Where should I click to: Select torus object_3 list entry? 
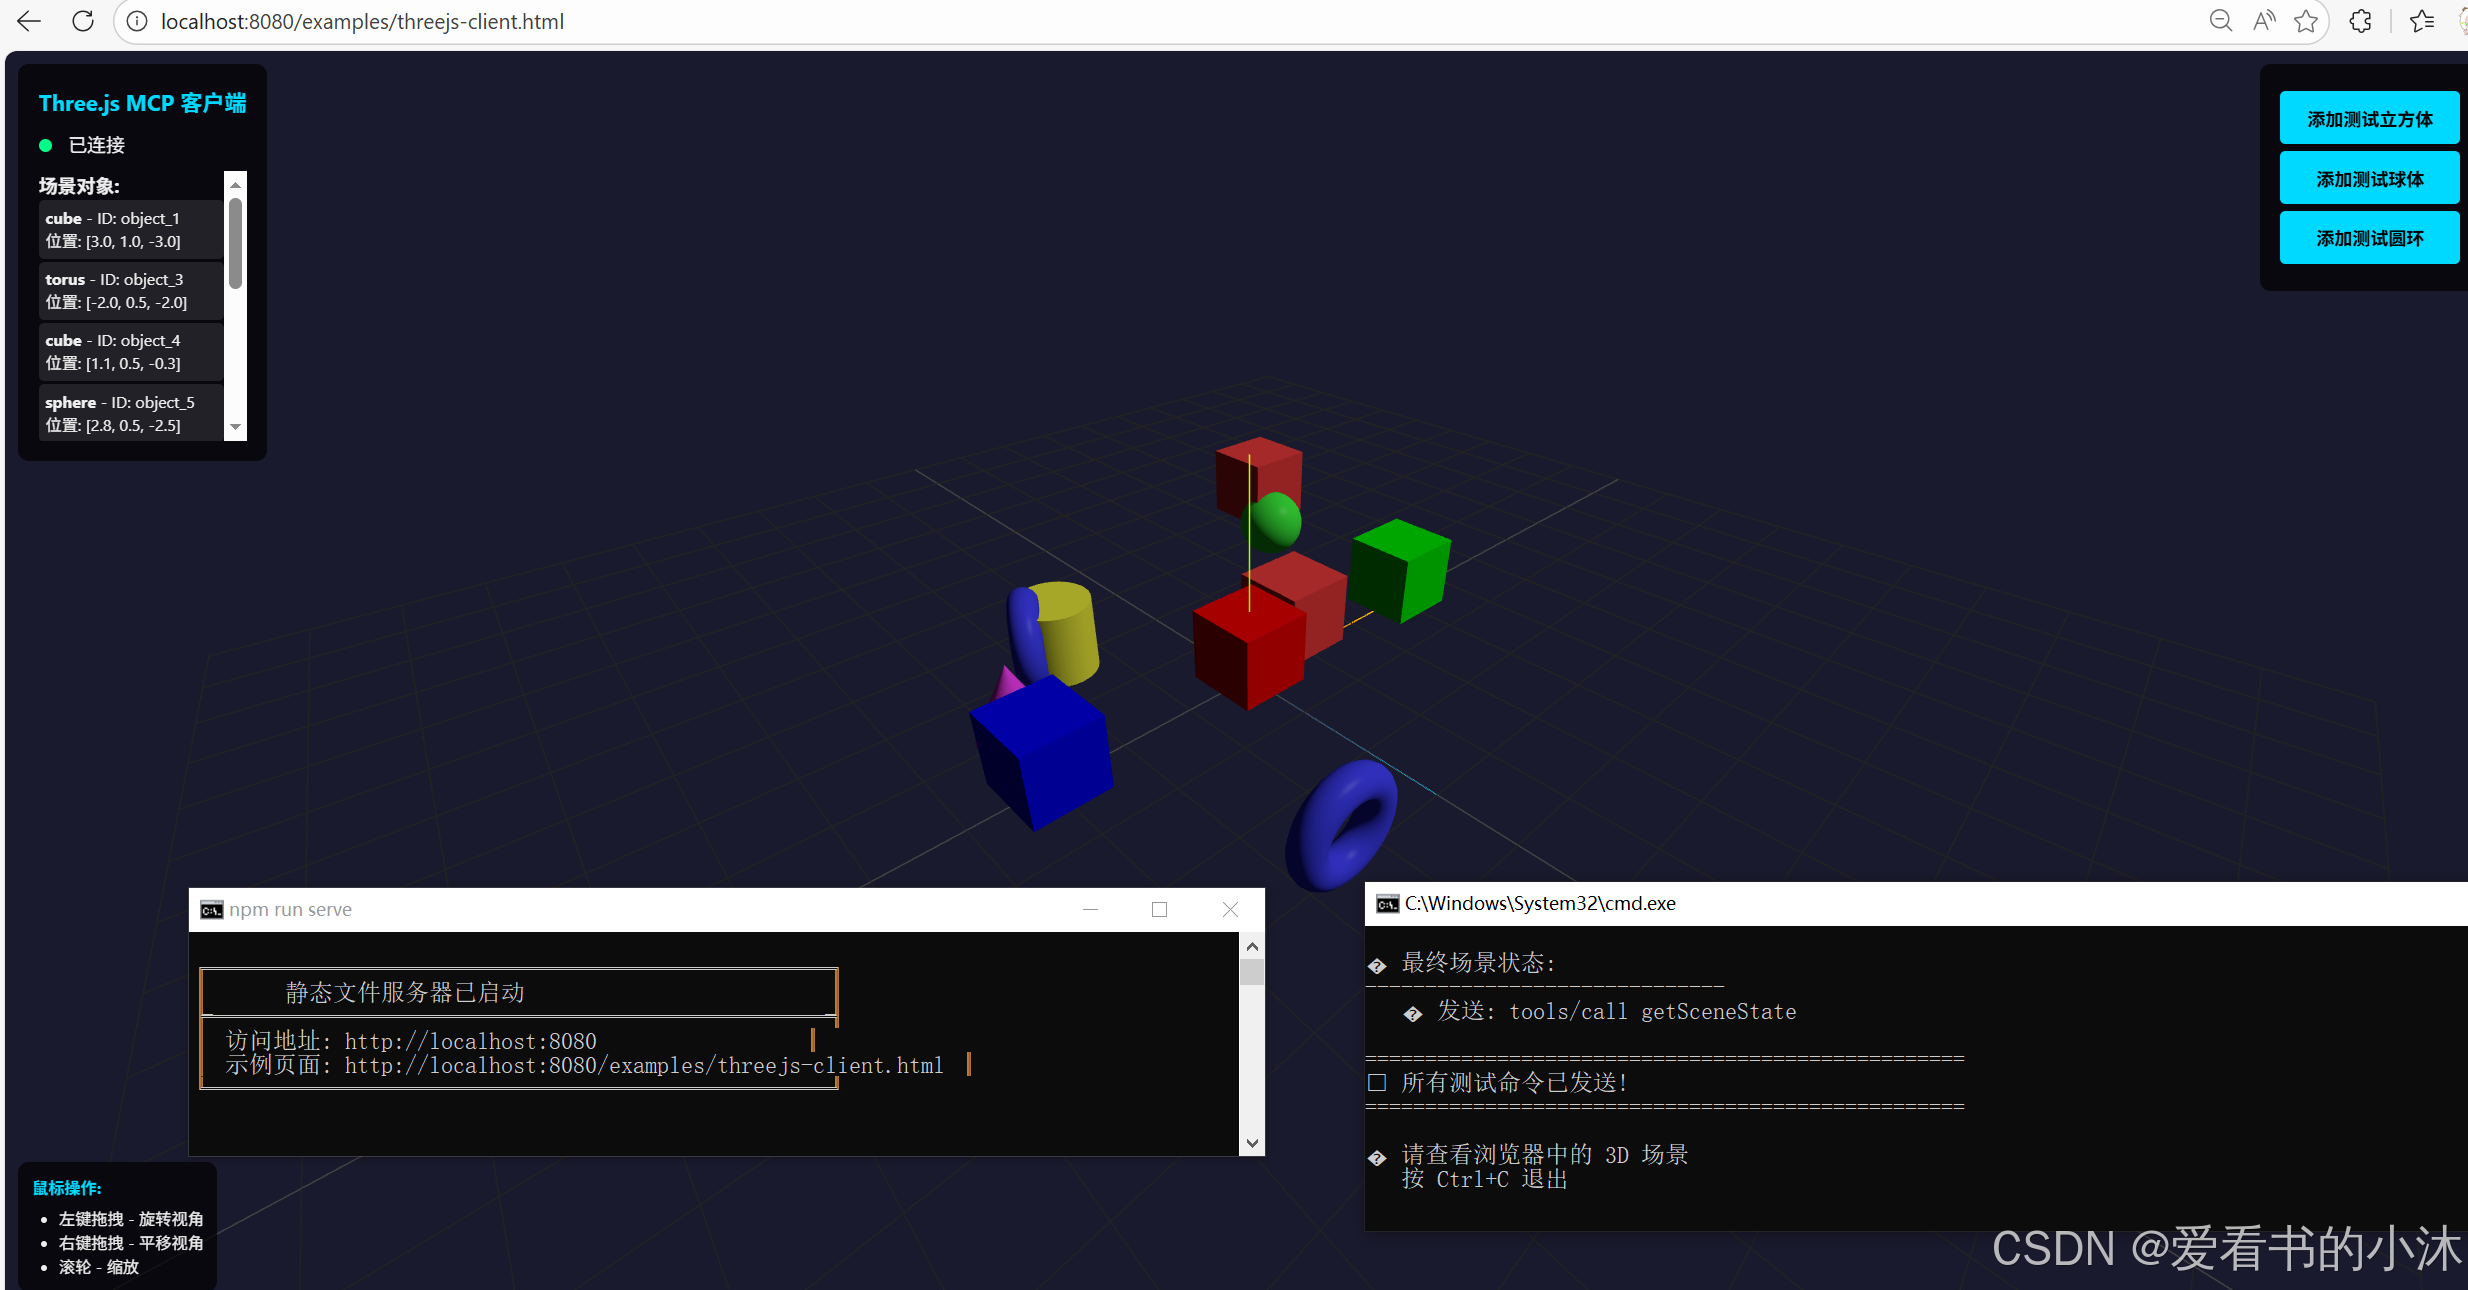130,290
